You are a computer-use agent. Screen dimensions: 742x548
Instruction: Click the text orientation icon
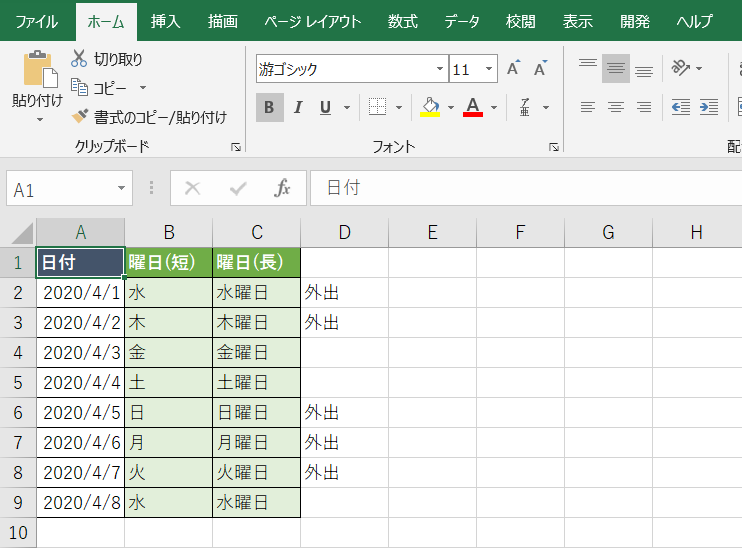click(x=680, y=68)
